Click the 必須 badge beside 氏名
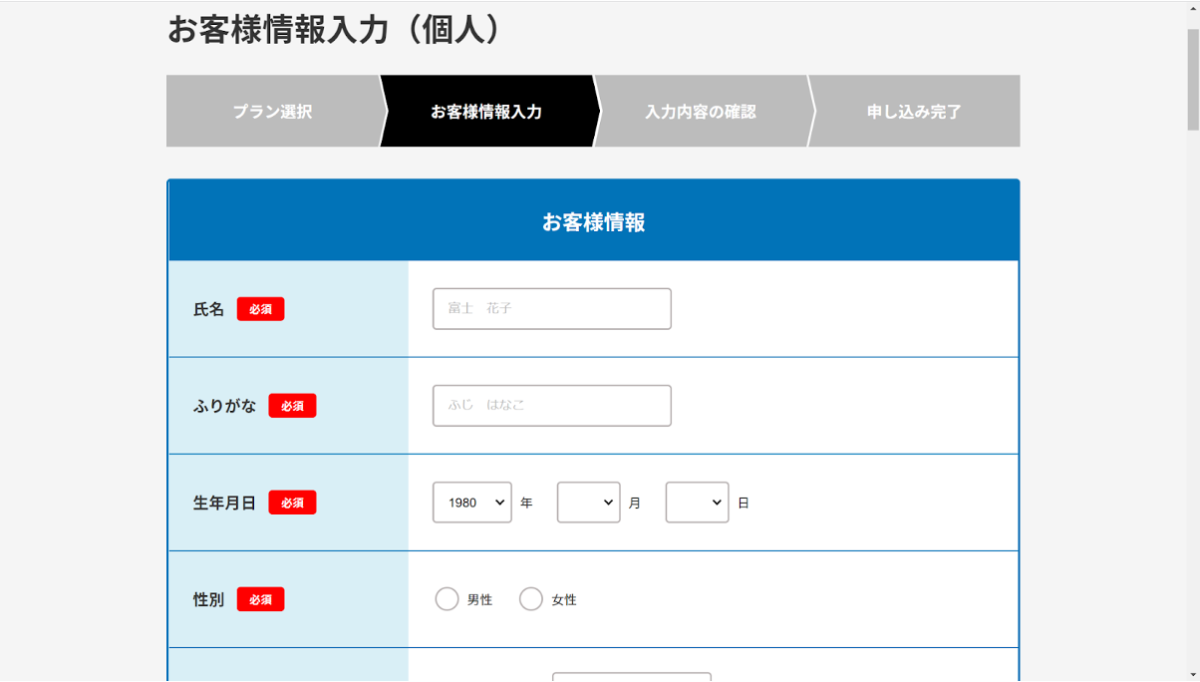The image size is (1200, 682). pos(261,310)
